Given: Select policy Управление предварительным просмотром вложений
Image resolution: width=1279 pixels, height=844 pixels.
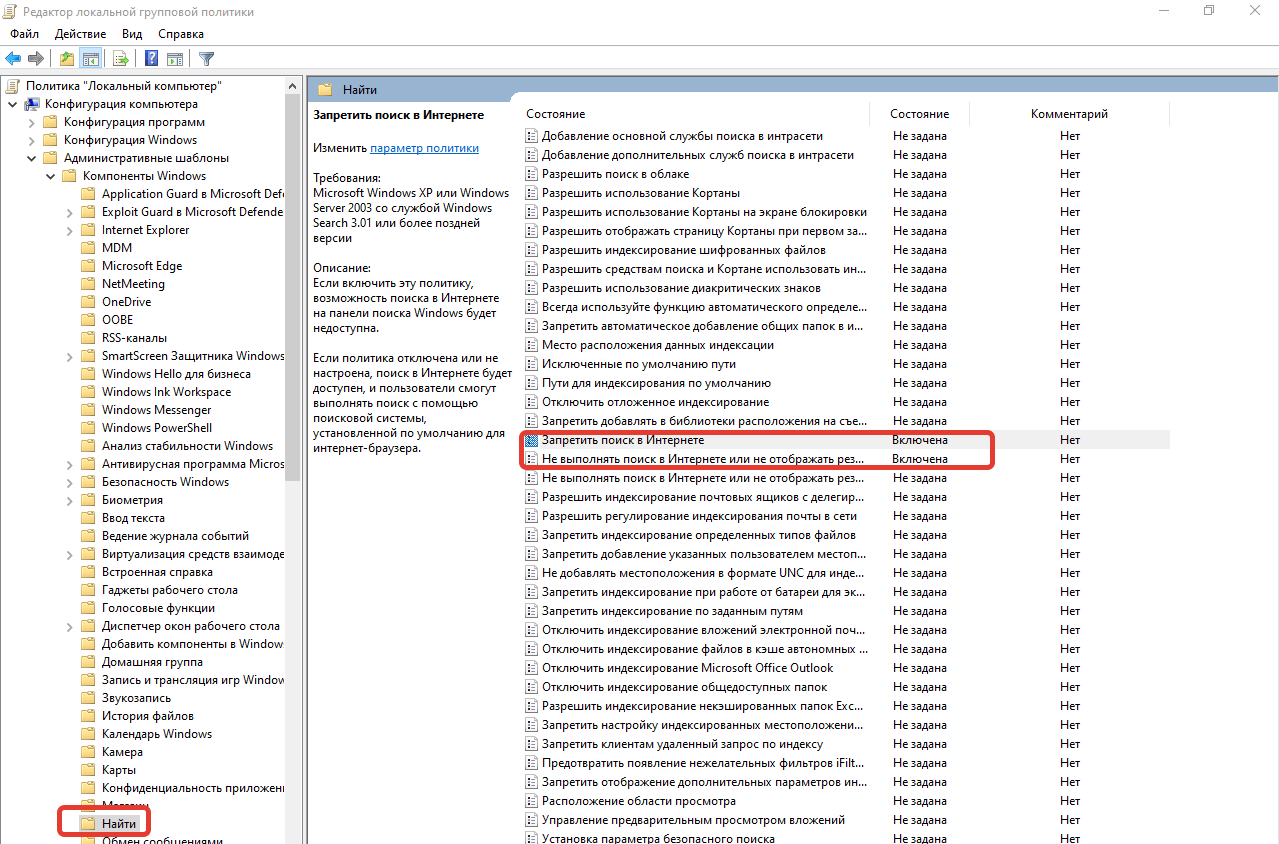Looking at the screenshot, I should point(693,820).
